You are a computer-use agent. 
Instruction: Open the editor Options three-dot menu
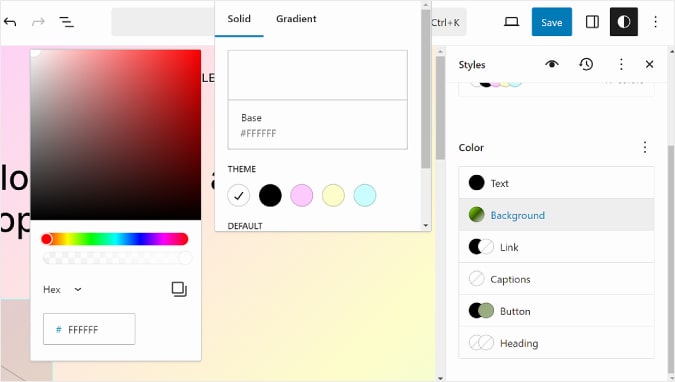point(655,22)
